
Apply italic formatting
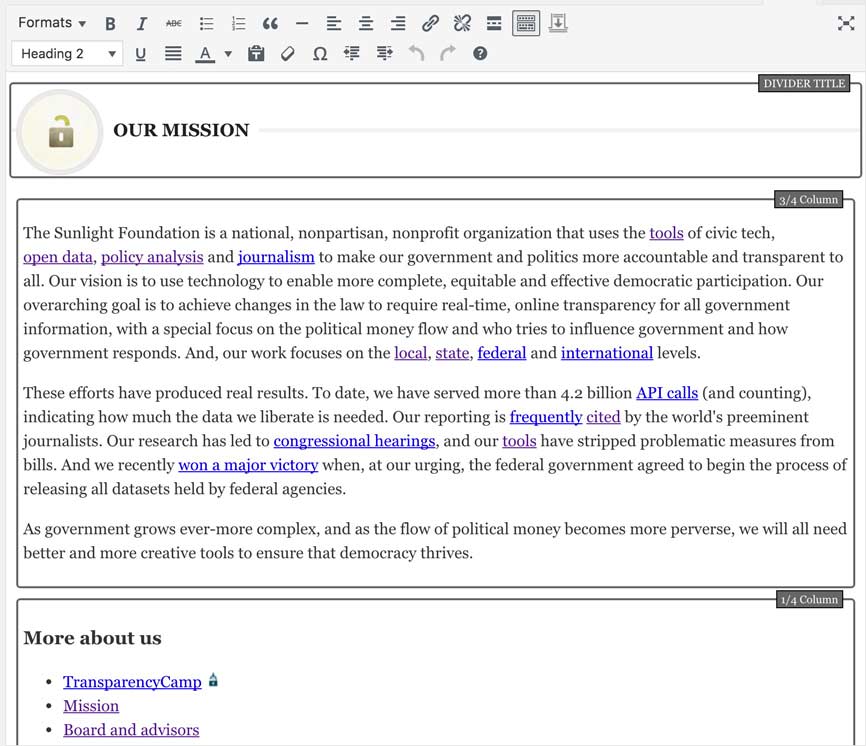click(142, 23)
